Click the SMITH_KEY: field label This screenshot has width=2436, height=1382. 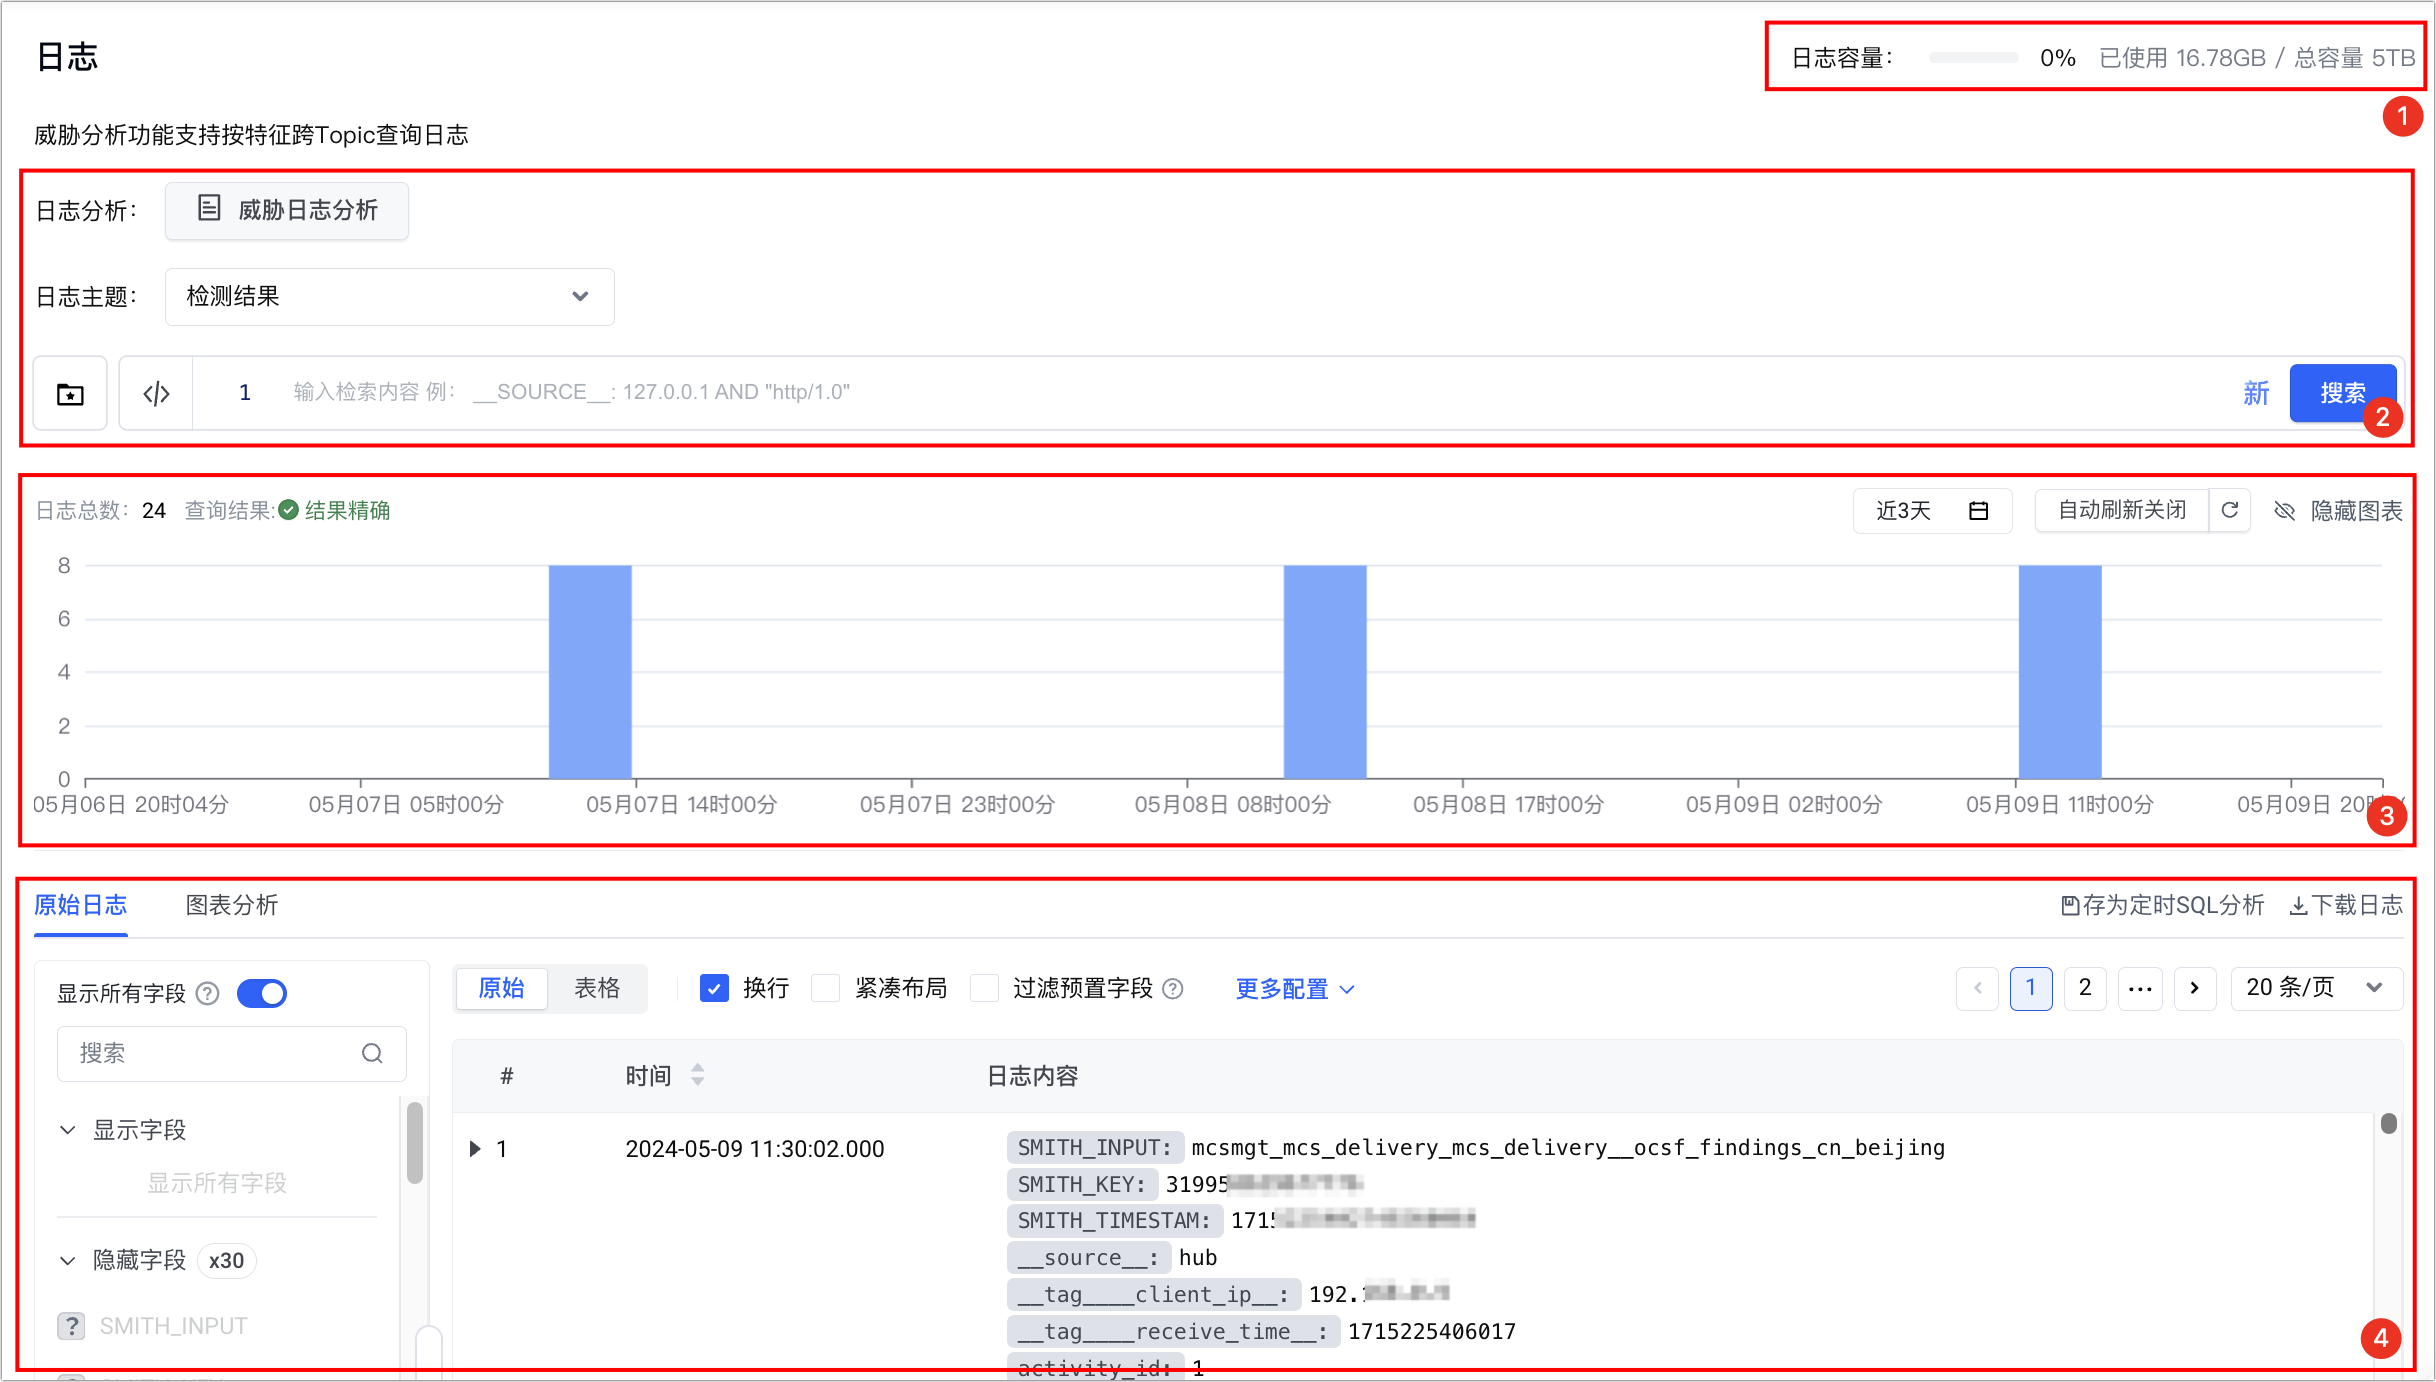pos(1081,1184)
